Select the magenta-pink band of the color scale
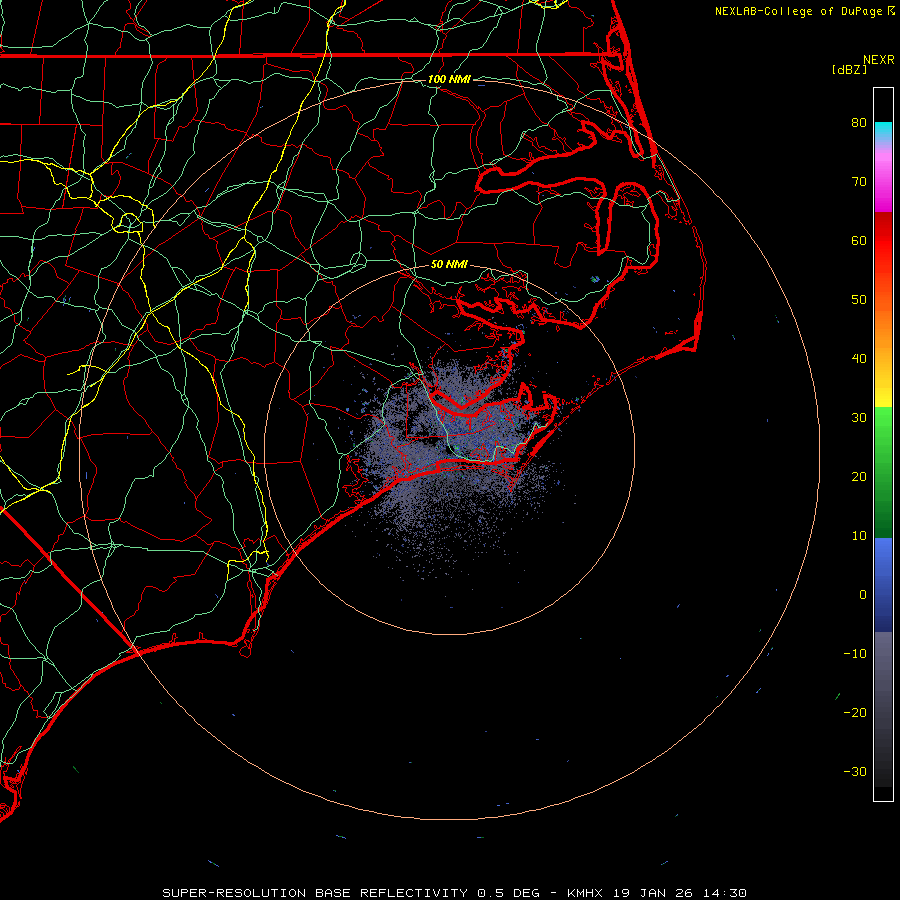Image resolution: width=900 pixels, height=900 pixels. (x=883, y=178)
